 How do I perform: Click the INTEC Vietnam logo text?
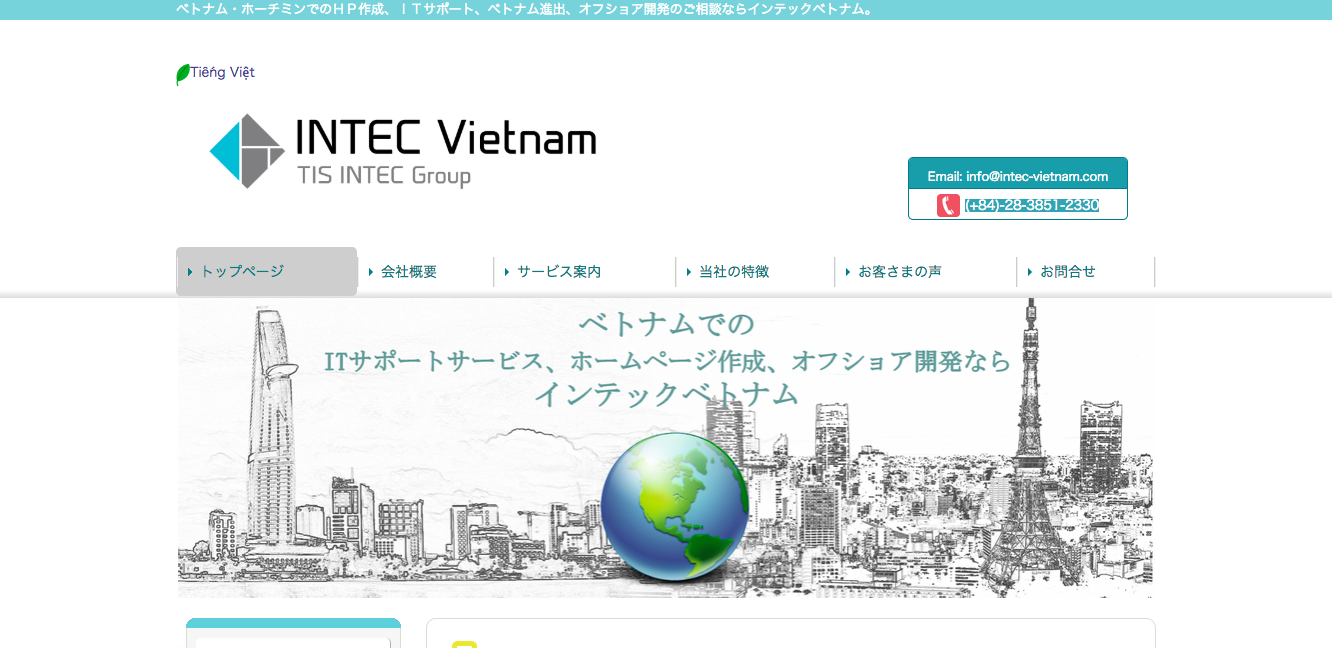[445, 140]
